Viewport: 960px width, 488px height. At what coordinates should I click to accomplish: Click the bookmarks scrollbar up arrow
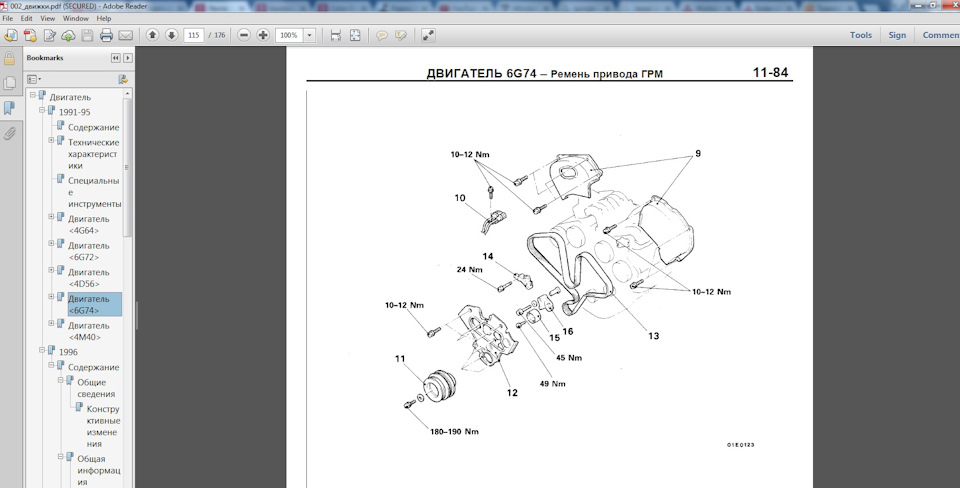(127, 94)
